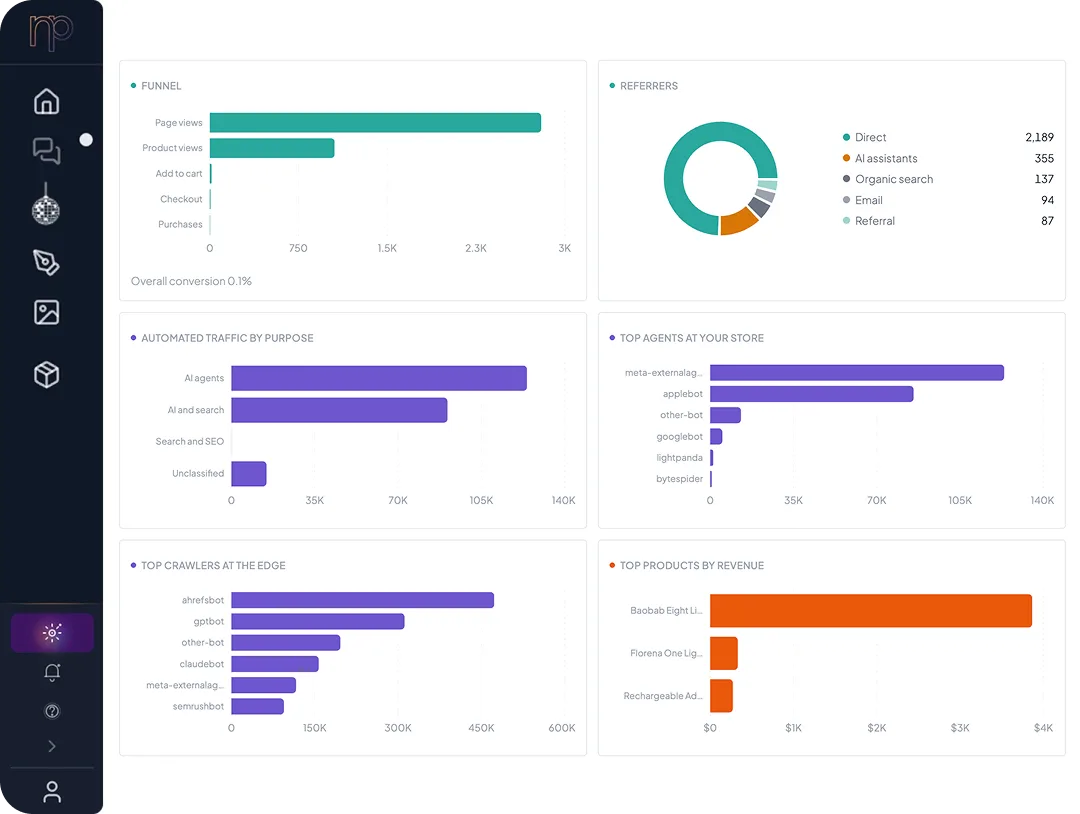Click the Baobab Eight Li... revenue bar
Screen dimensions: 1080x814
[x=871, y=611]
